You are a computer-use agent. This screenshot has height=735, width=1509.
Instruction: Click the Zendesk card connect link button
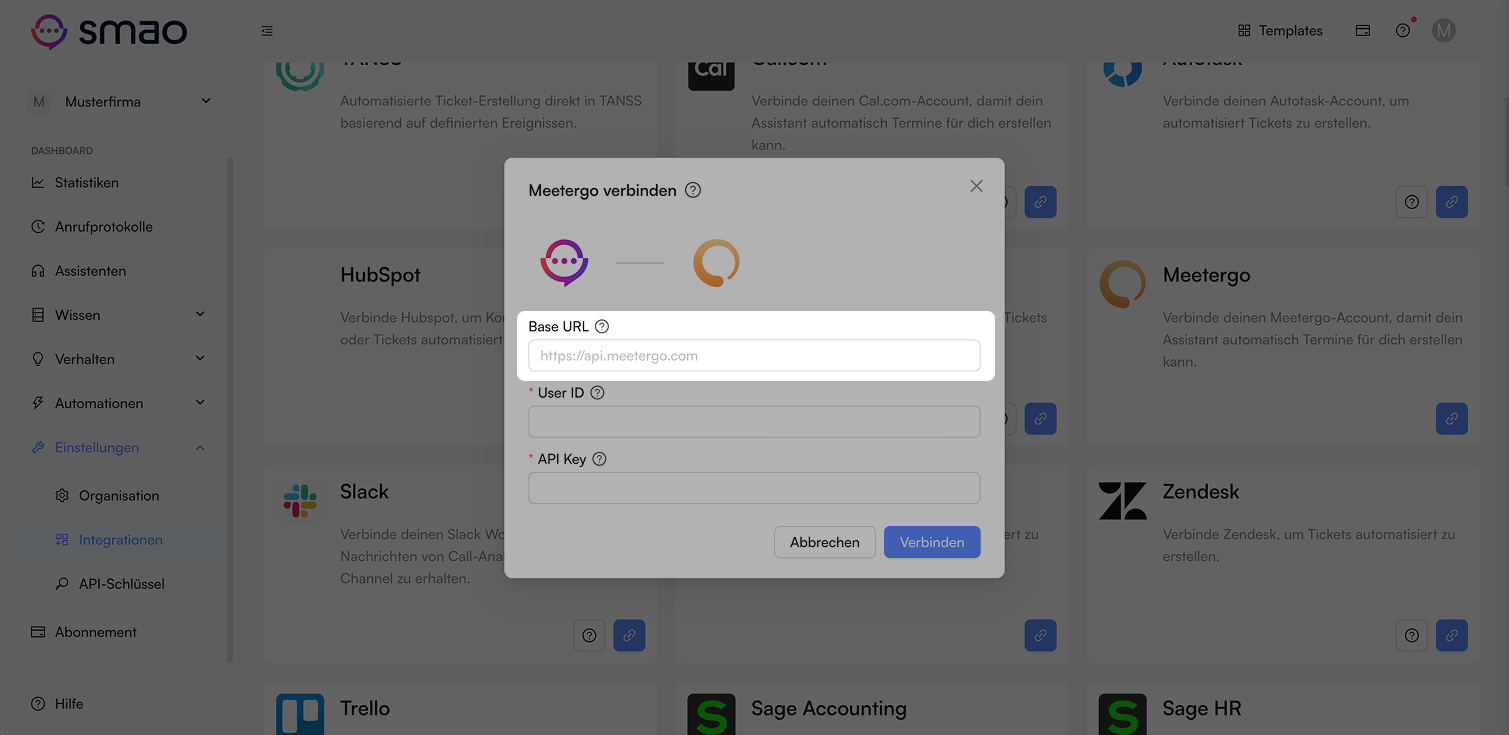click(1452, 635)
